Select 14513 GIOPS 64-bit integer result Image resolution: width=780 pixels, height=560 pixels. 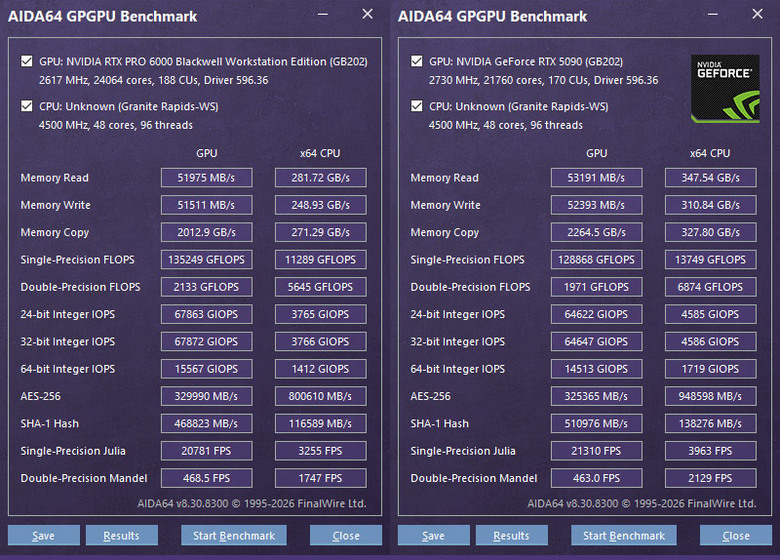pyautogui.click(x=596, y=369)
